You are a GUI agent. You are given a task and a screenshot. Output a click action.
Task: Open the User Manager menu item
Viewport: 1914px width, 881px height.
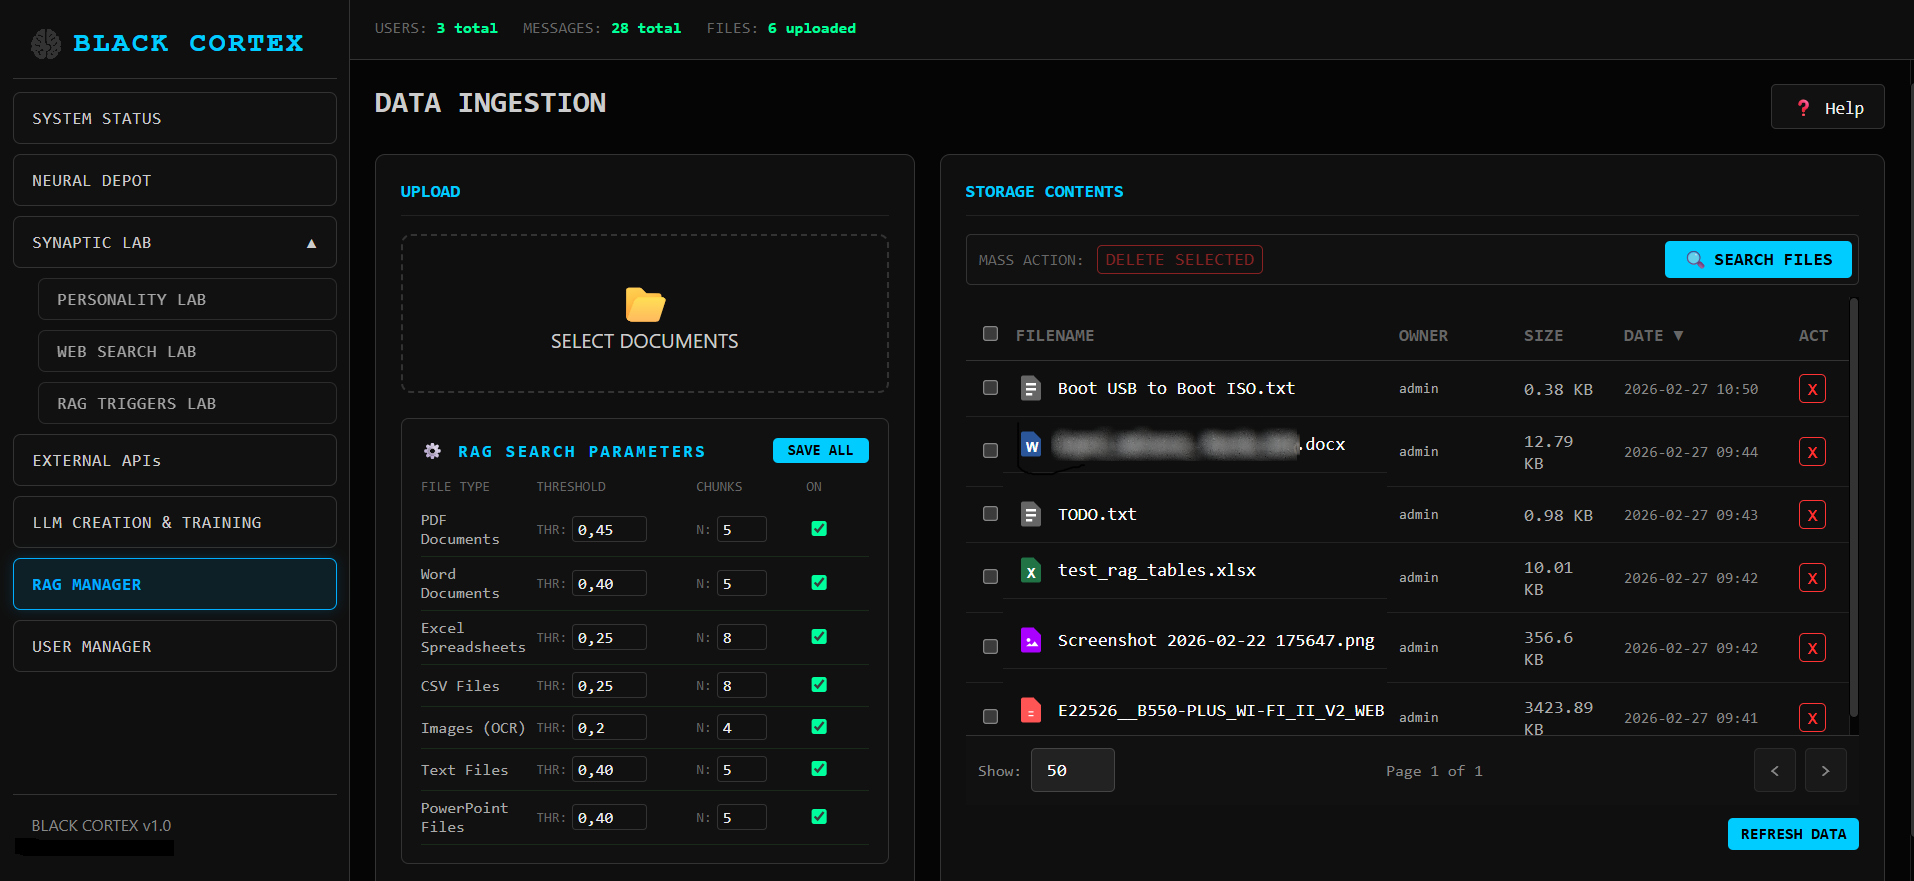click(175, 647)
